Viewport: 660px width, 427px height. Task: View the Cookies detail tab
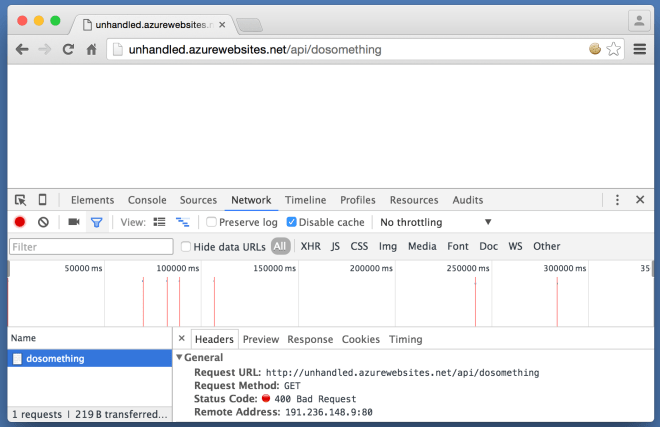[361, 339]
